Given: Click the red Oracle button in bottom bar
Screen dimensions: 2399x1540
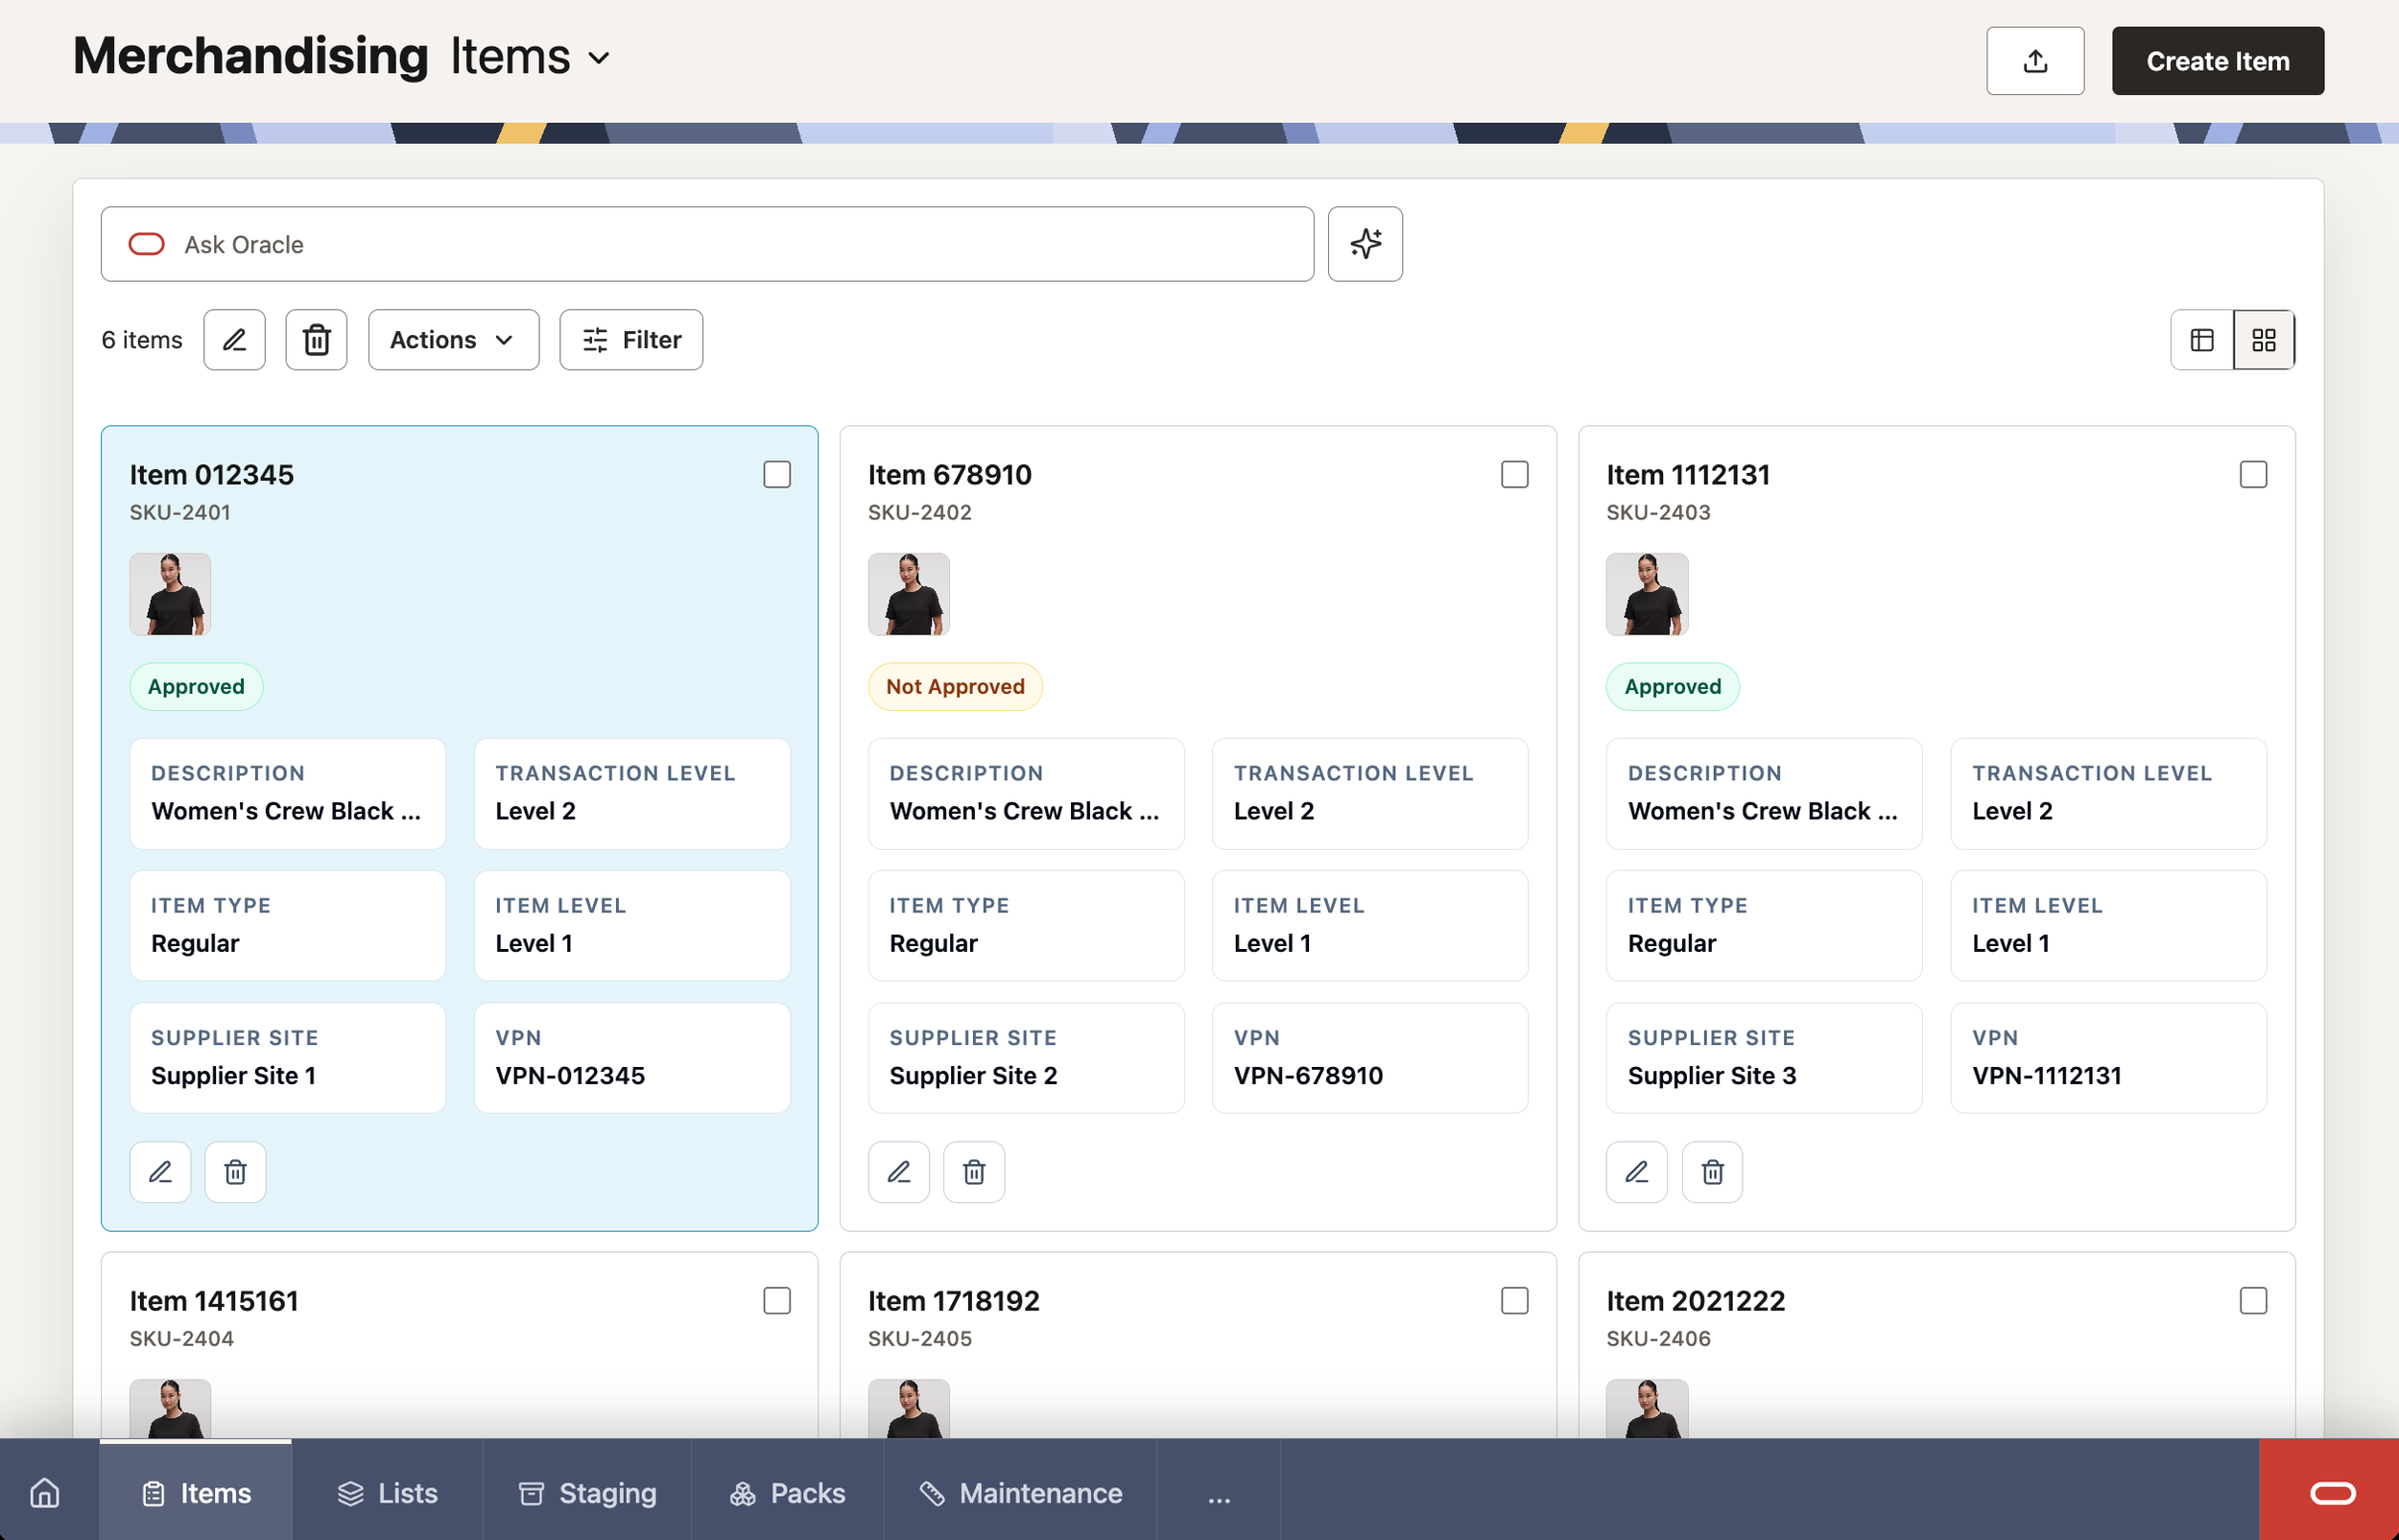Looking at the screenshot, I should (x=2329, y=1490).
